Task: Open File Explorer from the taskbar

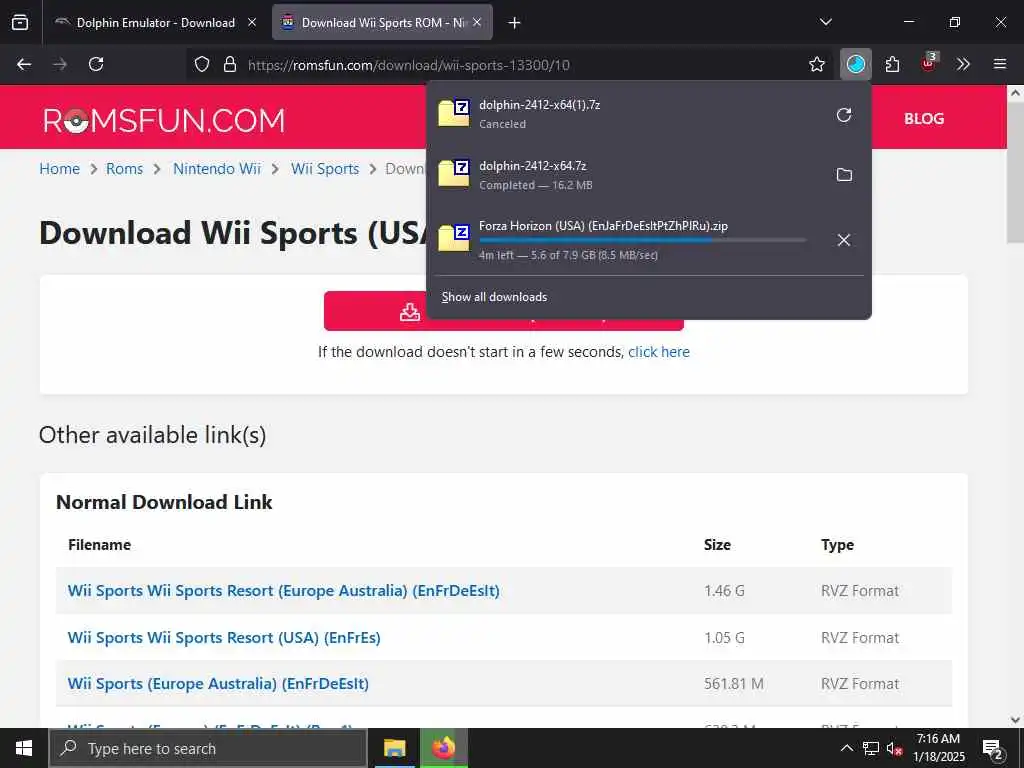Action: pyautogui.click(x=394, y=748)
